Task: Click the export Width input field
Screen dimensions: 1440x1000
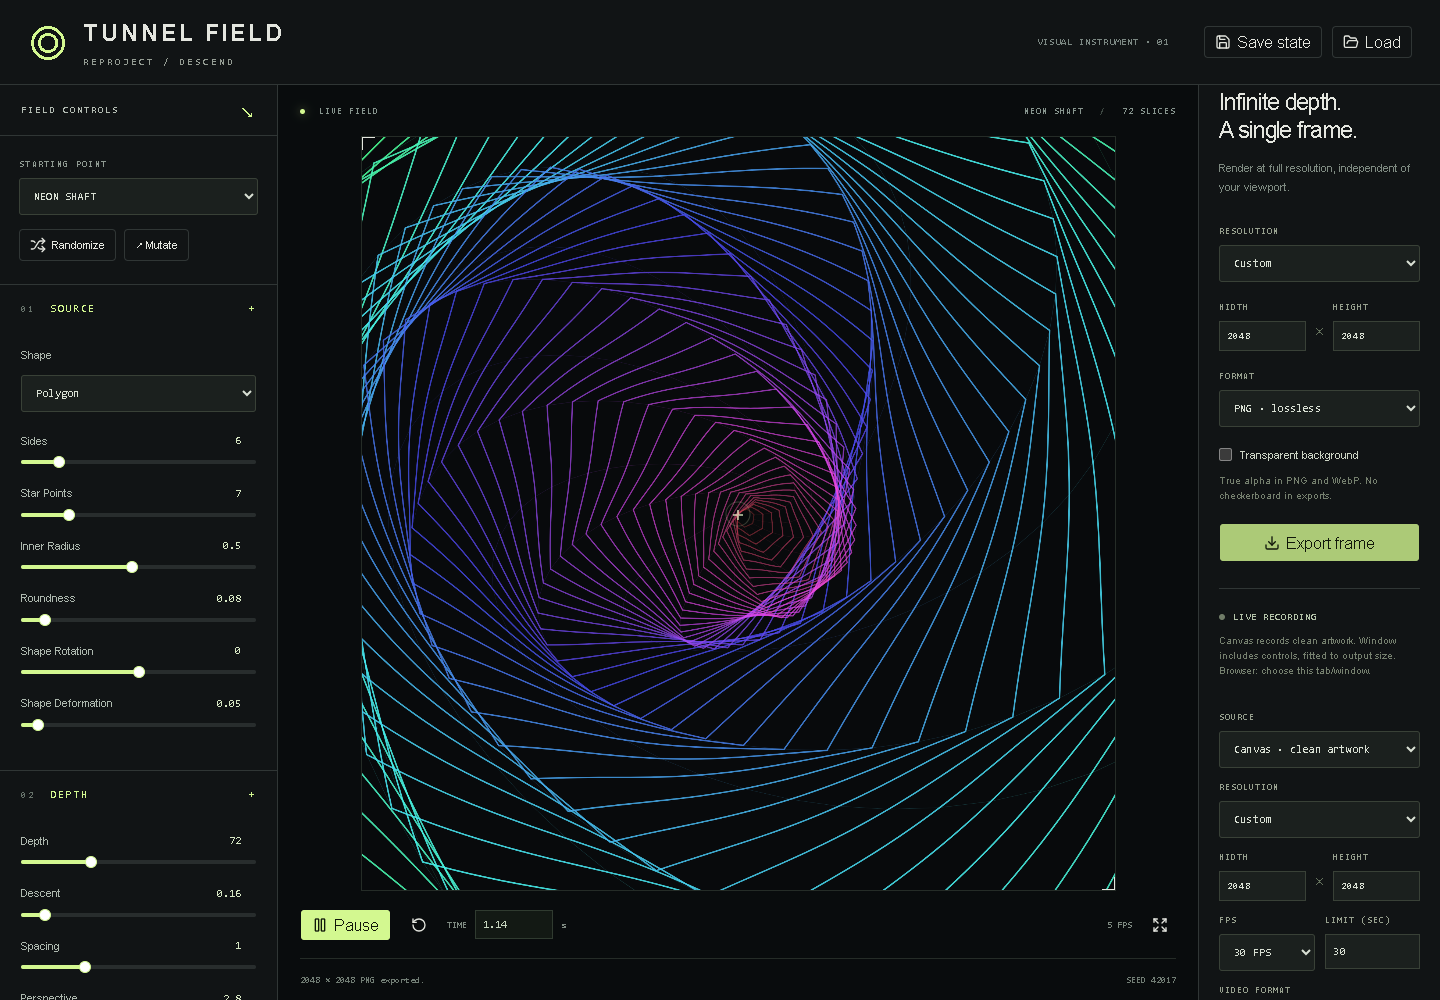Action: pyautogui.click(x=1262, y=336)
